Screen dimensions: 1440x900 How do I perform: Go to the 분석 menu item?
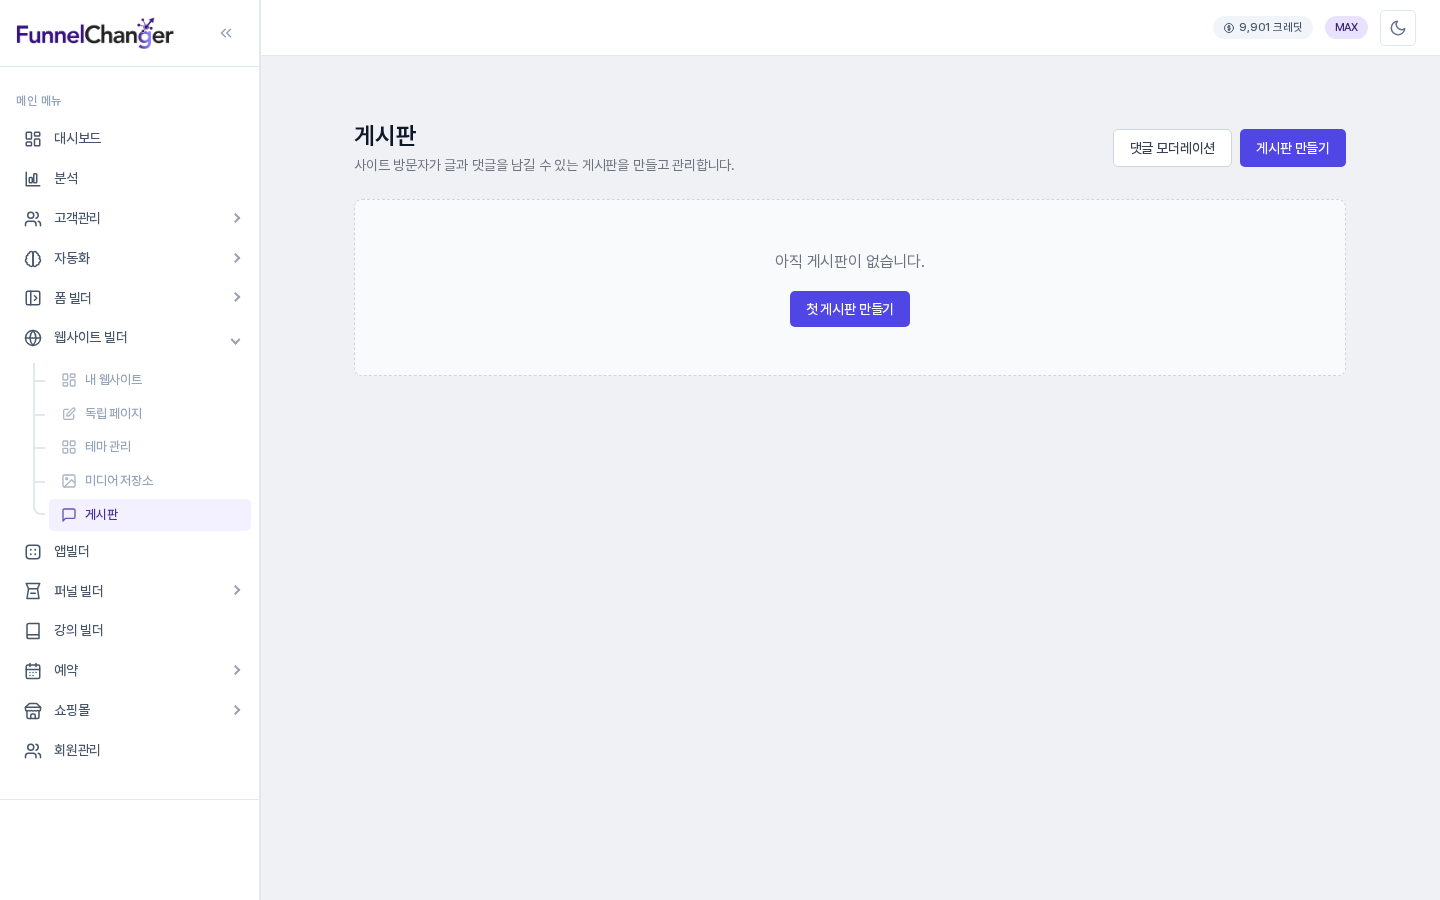coord(130,179)
